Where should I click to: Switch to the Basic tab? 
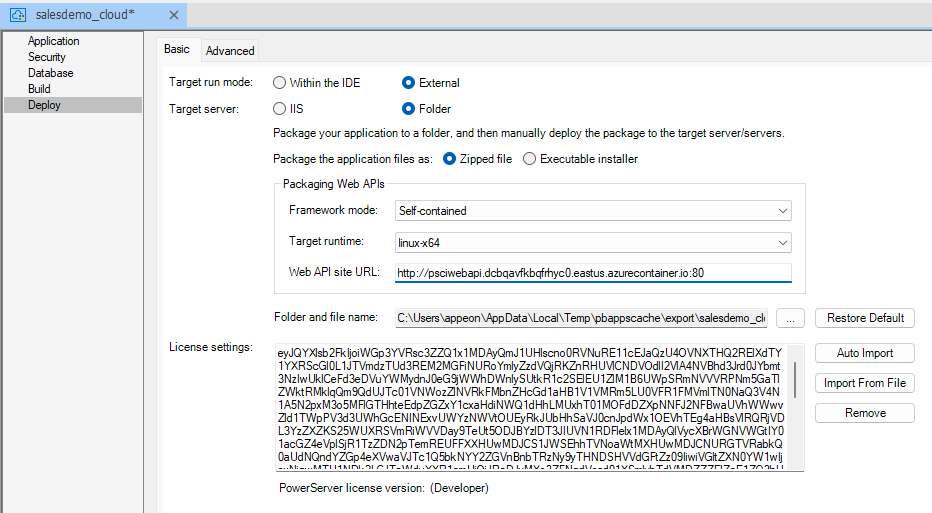point(177,49)
